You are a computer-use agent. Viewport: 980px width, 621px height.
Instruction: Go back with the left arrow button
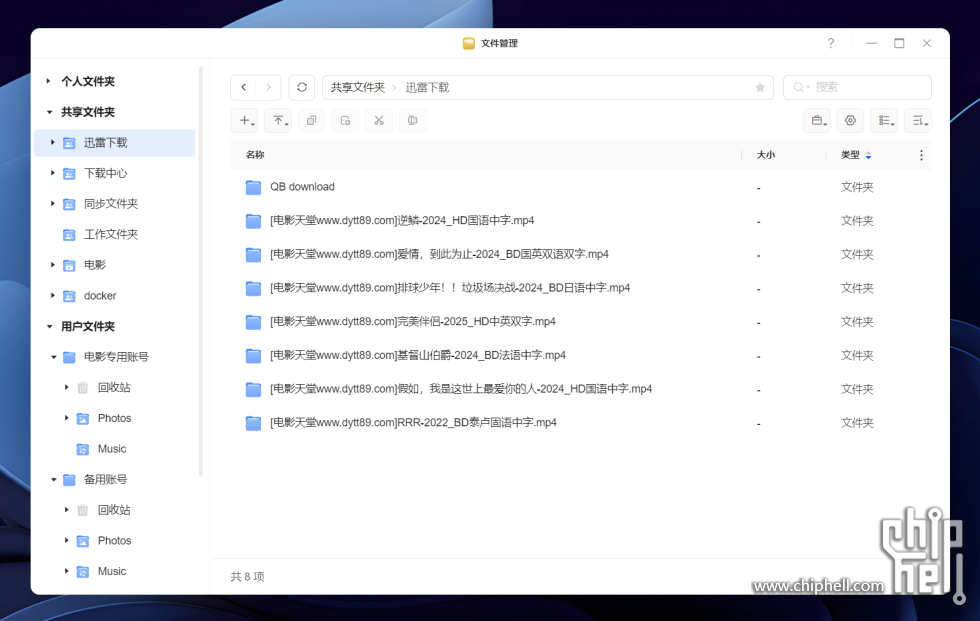[244, 87]
